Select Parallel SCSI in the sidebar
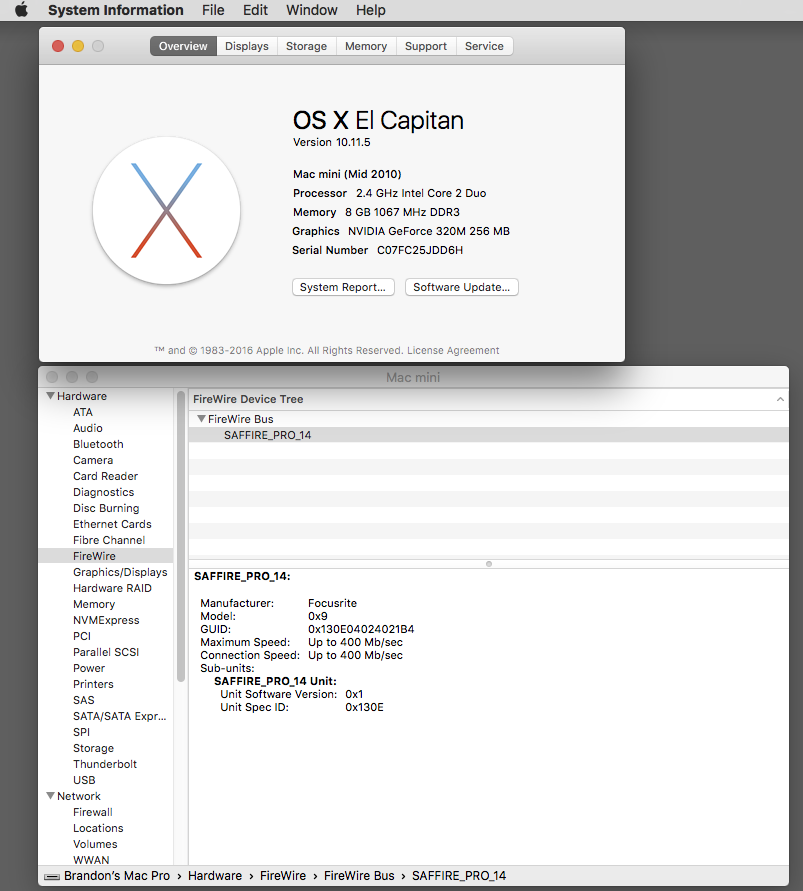This screenshot has width=803, height=891. click(x=106, y=652)
